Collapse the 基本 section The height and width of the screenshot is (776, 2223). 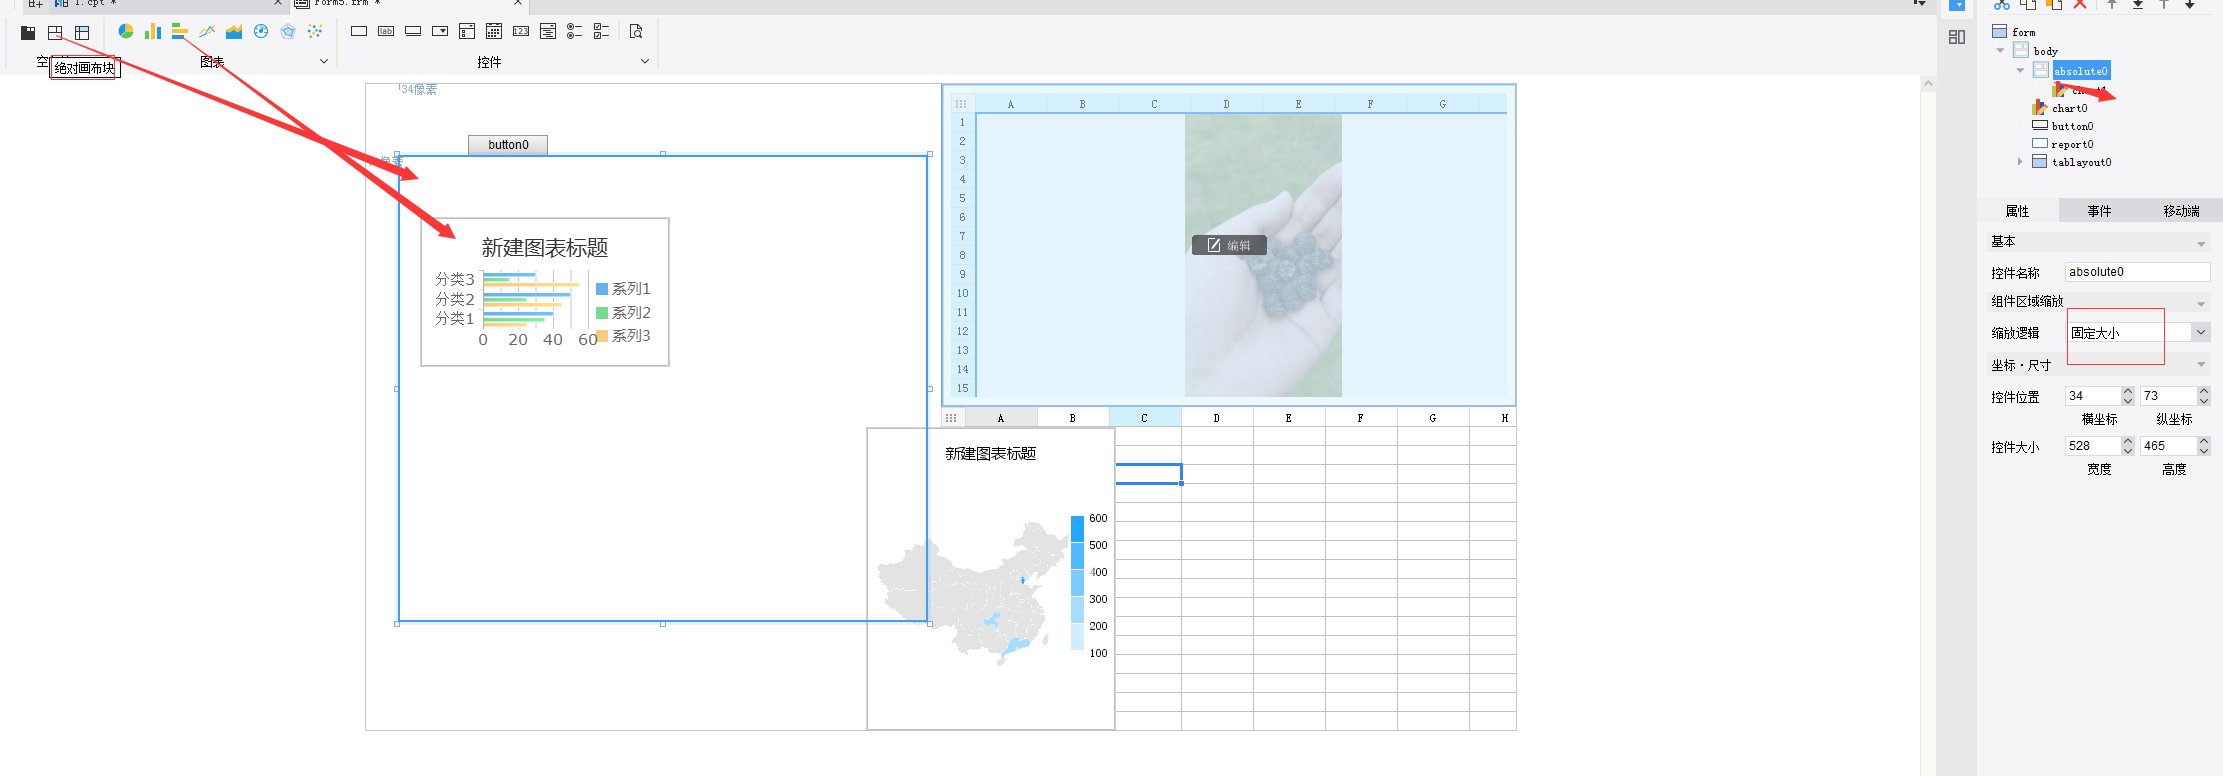click(x=2201, y=244)
